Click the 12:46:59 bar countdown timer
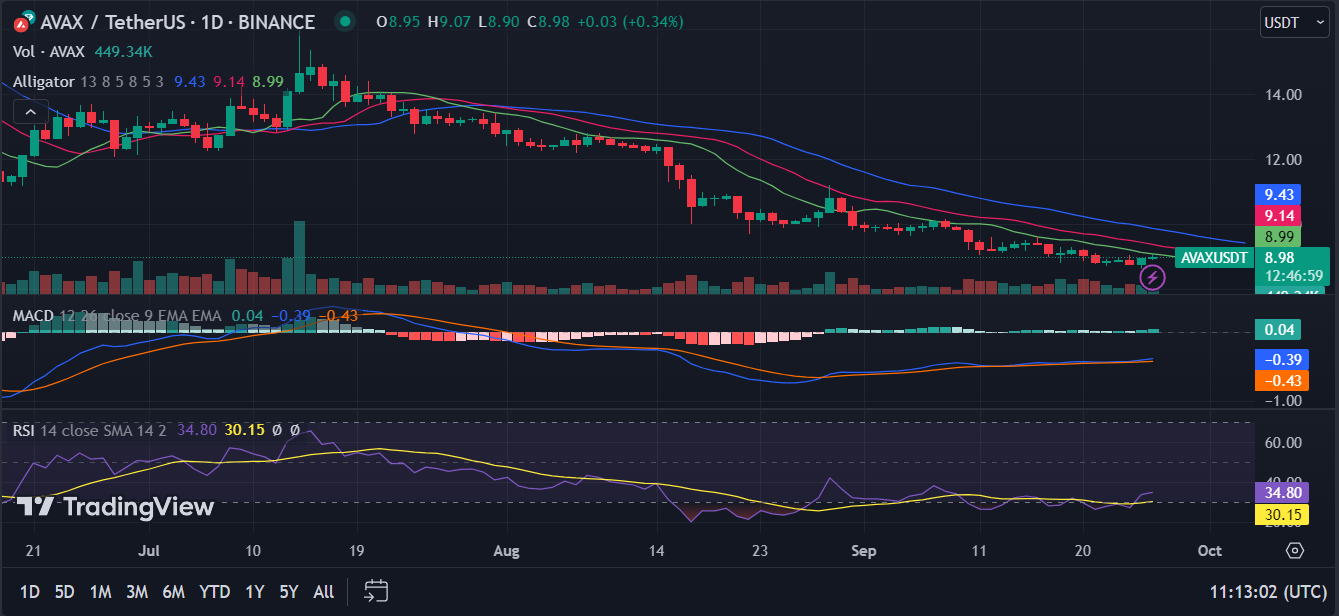The image size is (1339, 616). point(1294,276)
